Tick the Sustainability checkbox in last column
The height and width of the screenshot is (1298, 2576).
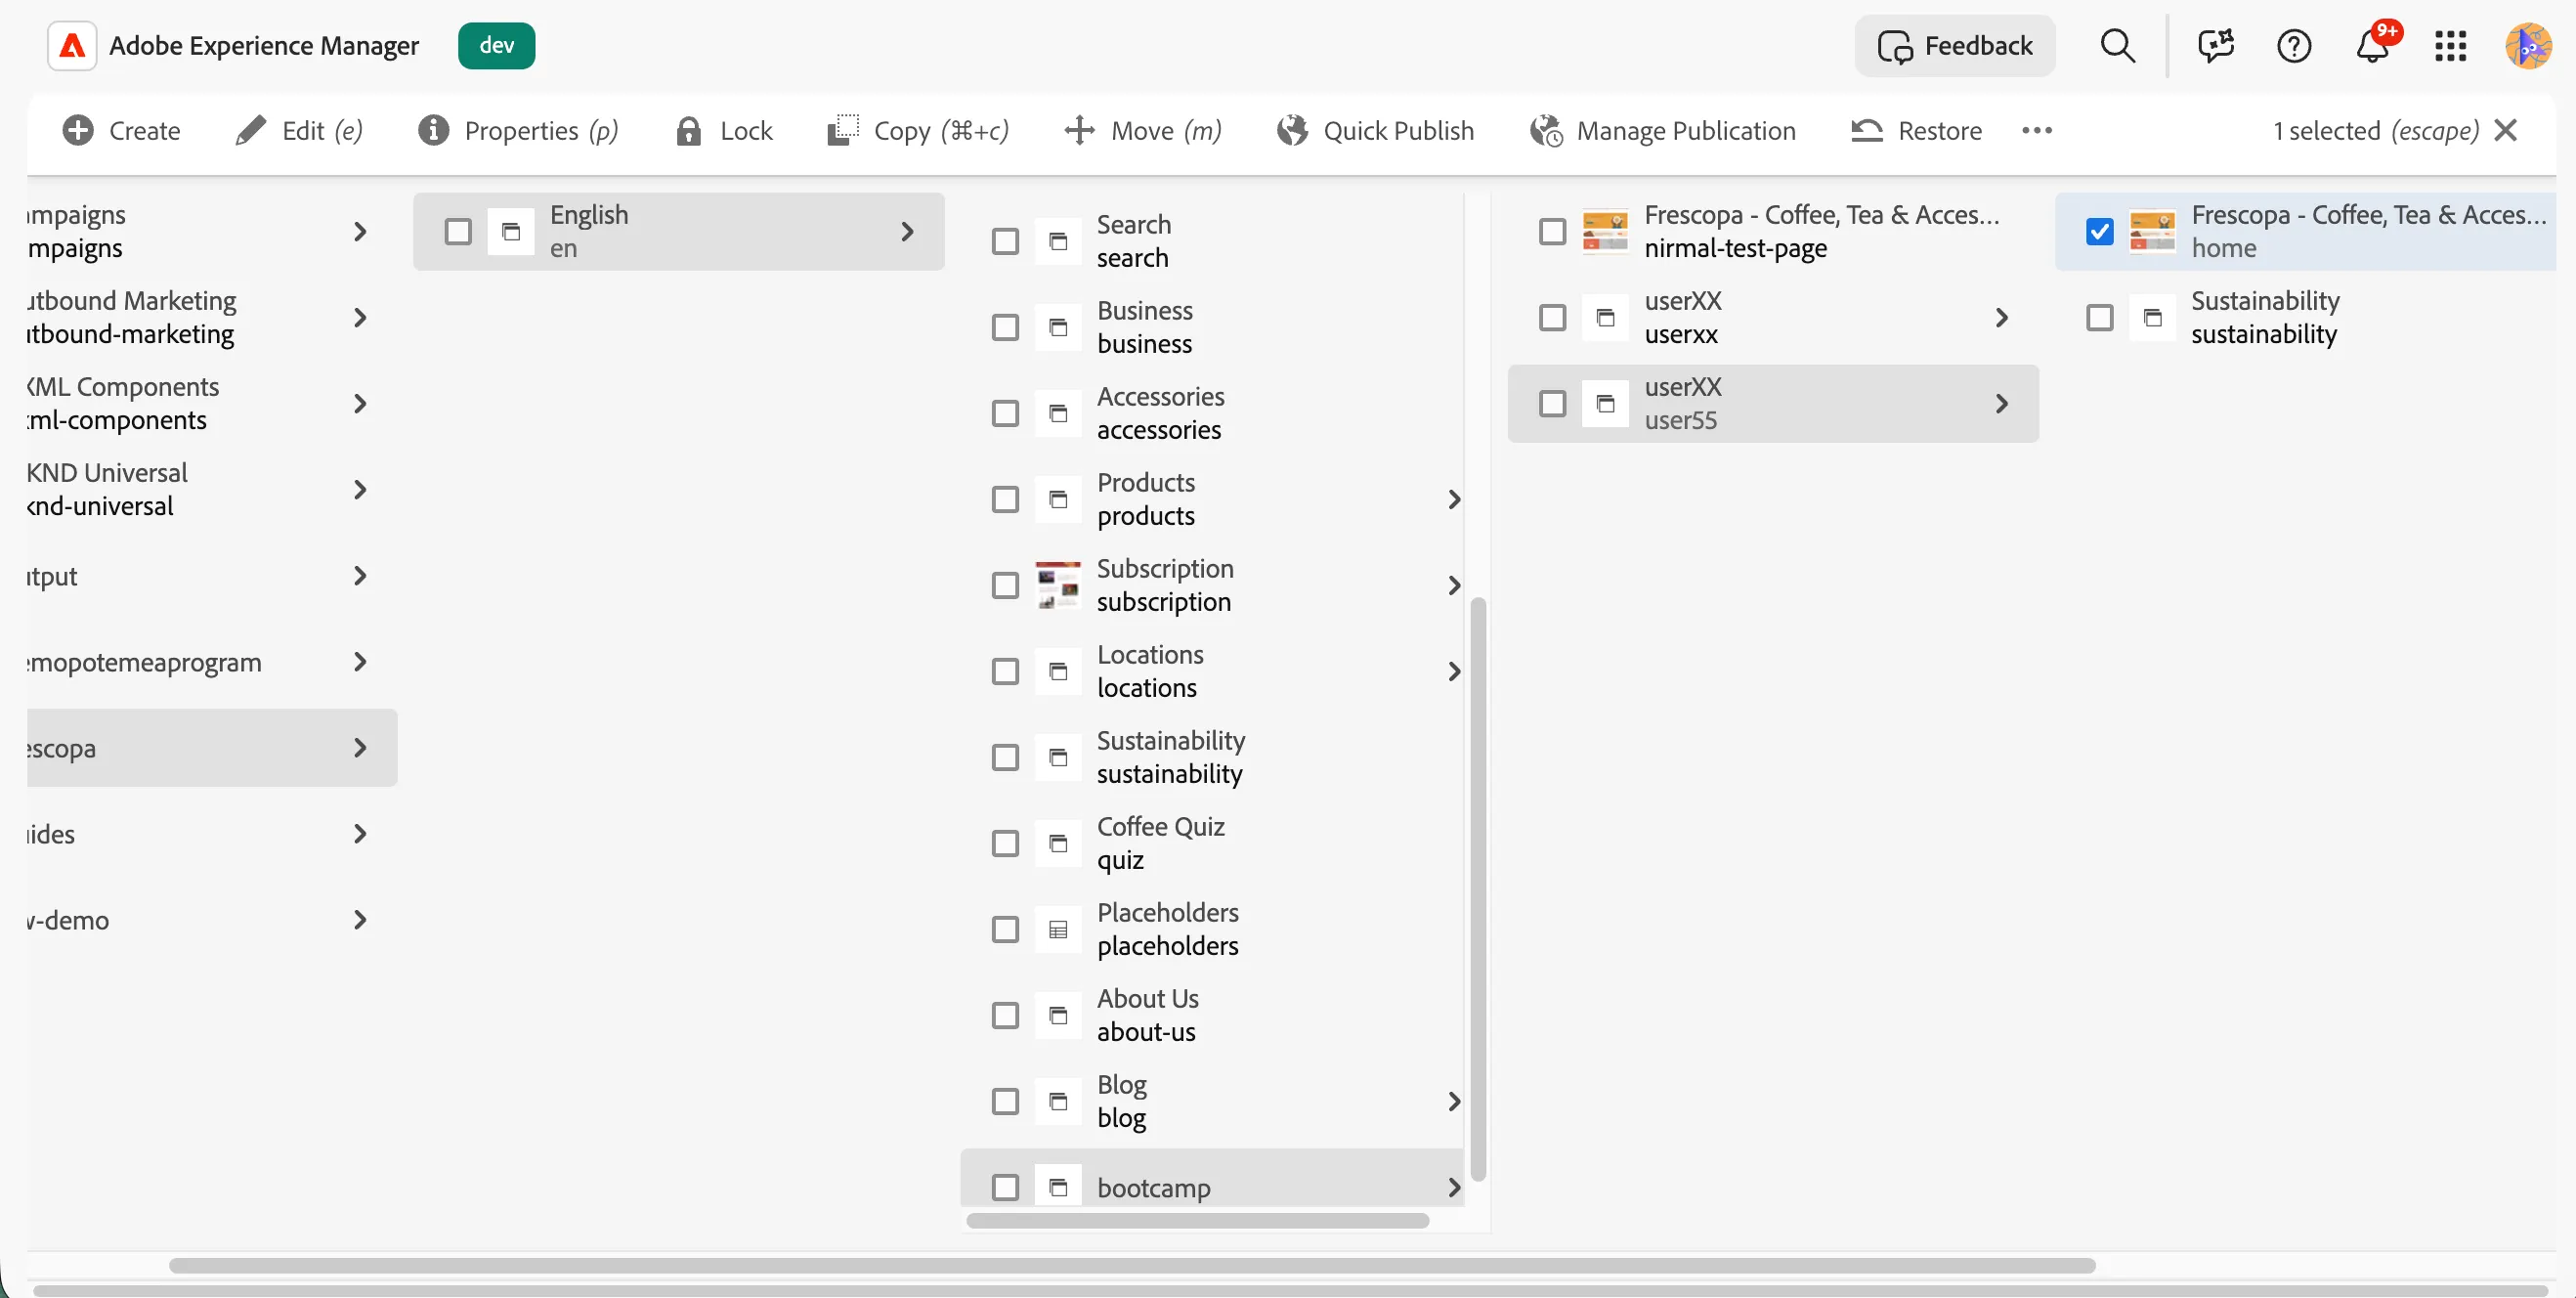(2099, 318)
